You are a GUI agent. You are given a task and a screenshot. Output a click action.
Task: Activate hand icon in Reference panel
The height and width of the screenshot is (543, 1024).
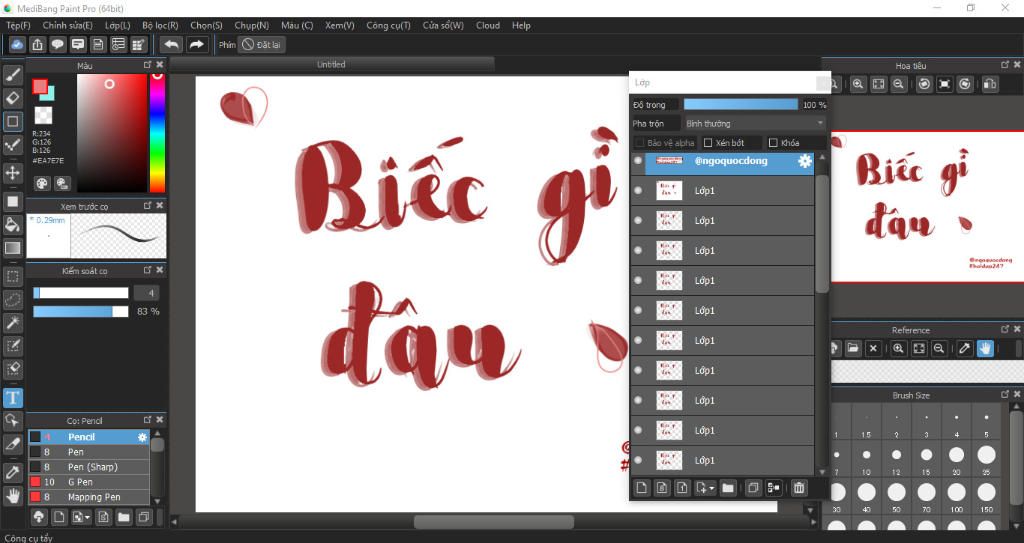point(985,348)
